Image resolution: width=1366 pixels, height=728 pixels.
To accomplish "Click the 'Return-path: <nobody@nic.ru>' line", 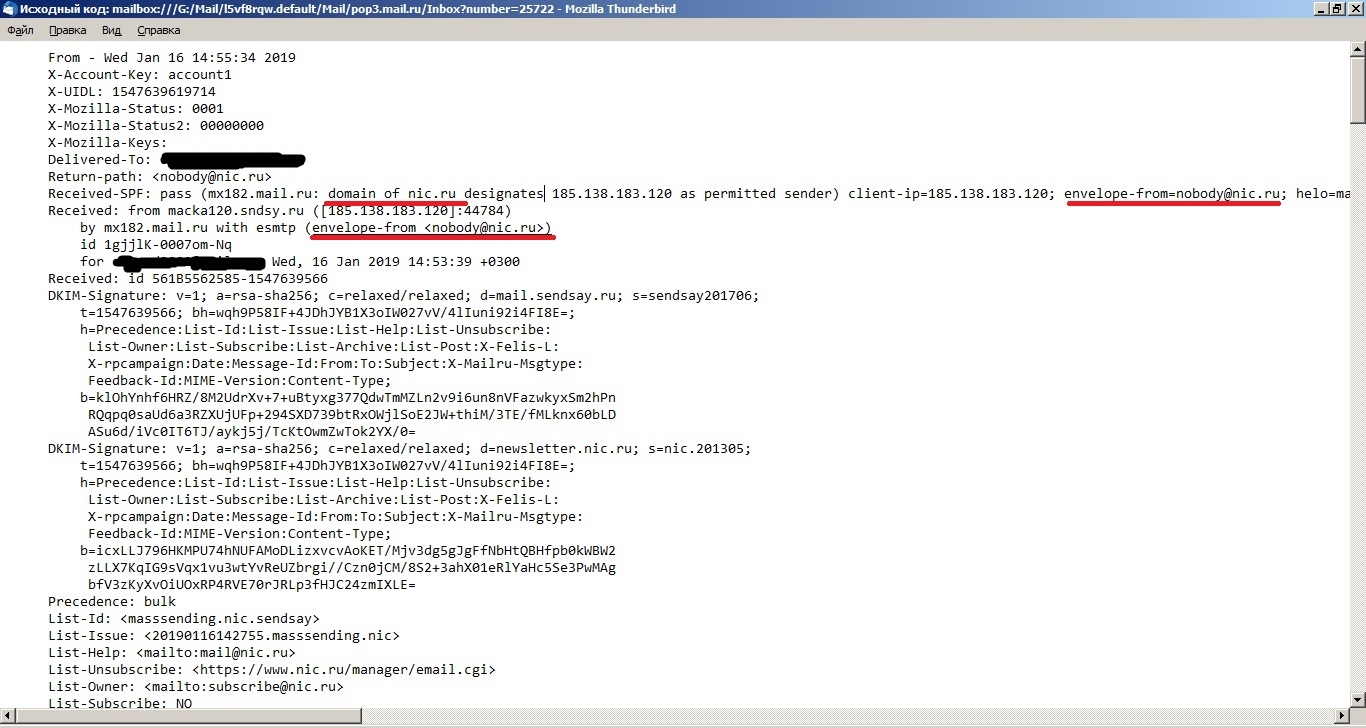I will pyautogui.click(x=160, y=176).
